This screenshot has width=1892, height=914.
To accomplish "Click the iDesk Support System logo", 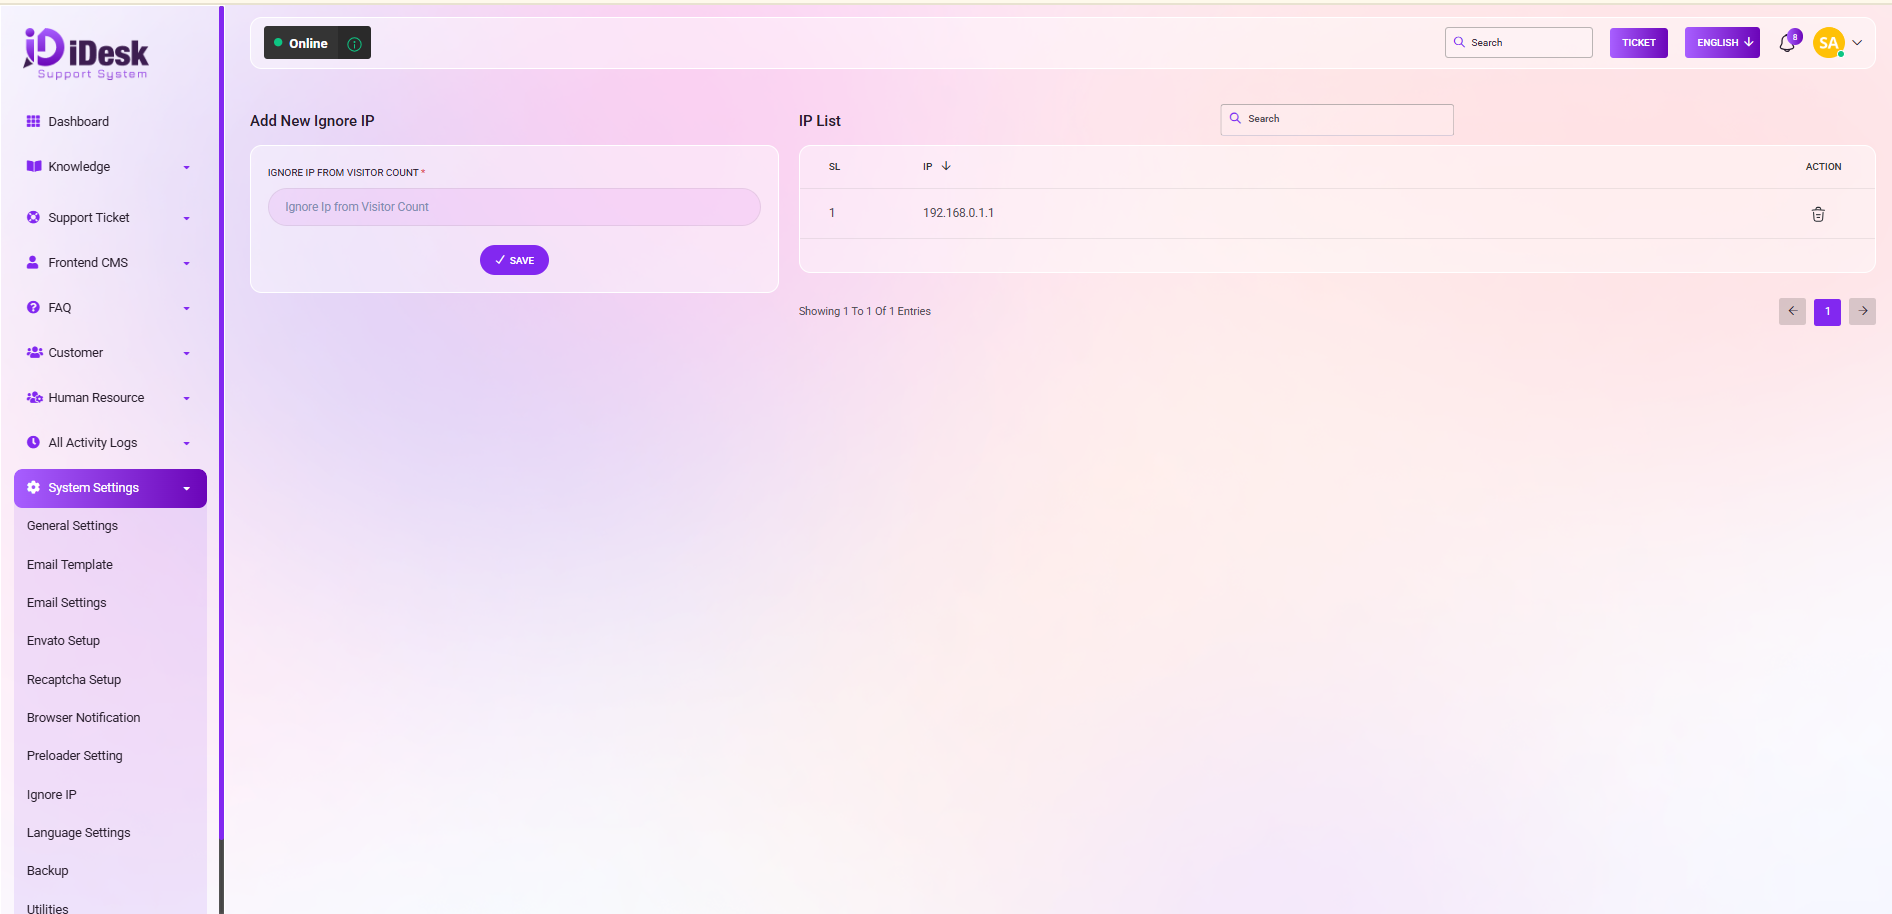I will [x=86, y=53].
